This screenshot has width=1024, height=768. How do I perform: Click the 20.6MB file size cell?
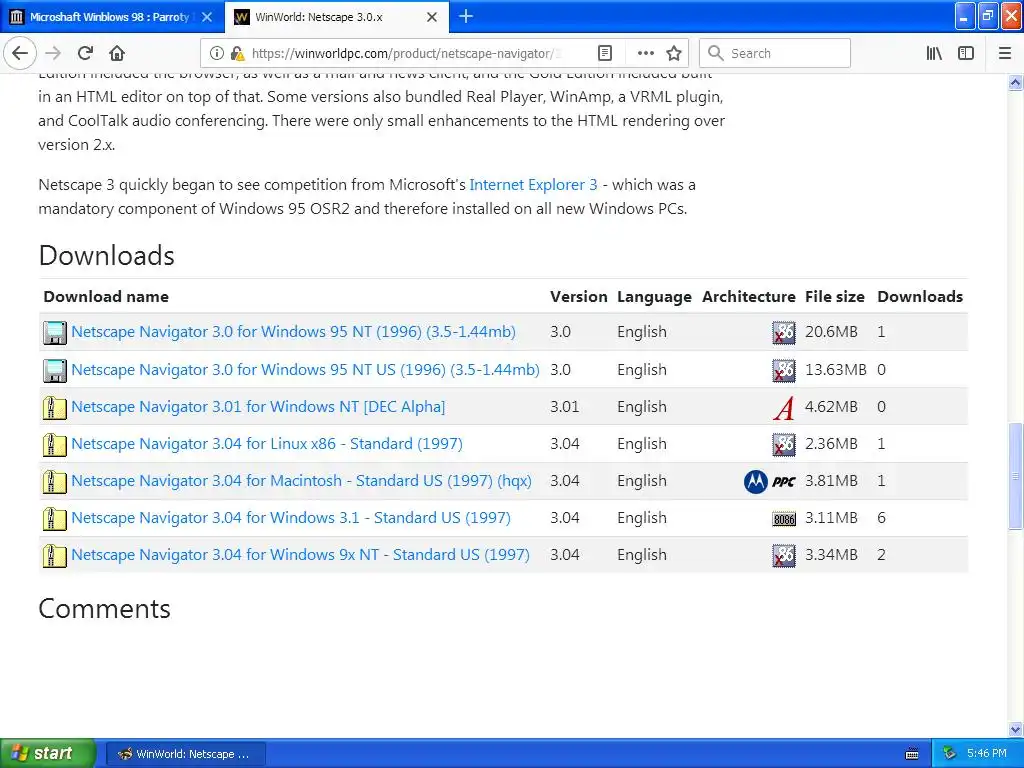[831, 332]
